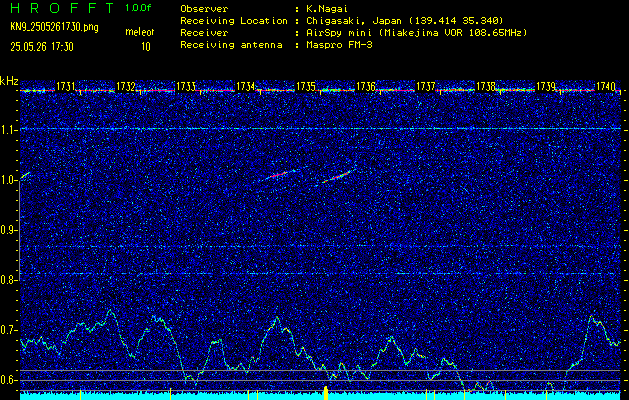Click the HROFFT title text
629x400 pixels.
pos(62,8)
